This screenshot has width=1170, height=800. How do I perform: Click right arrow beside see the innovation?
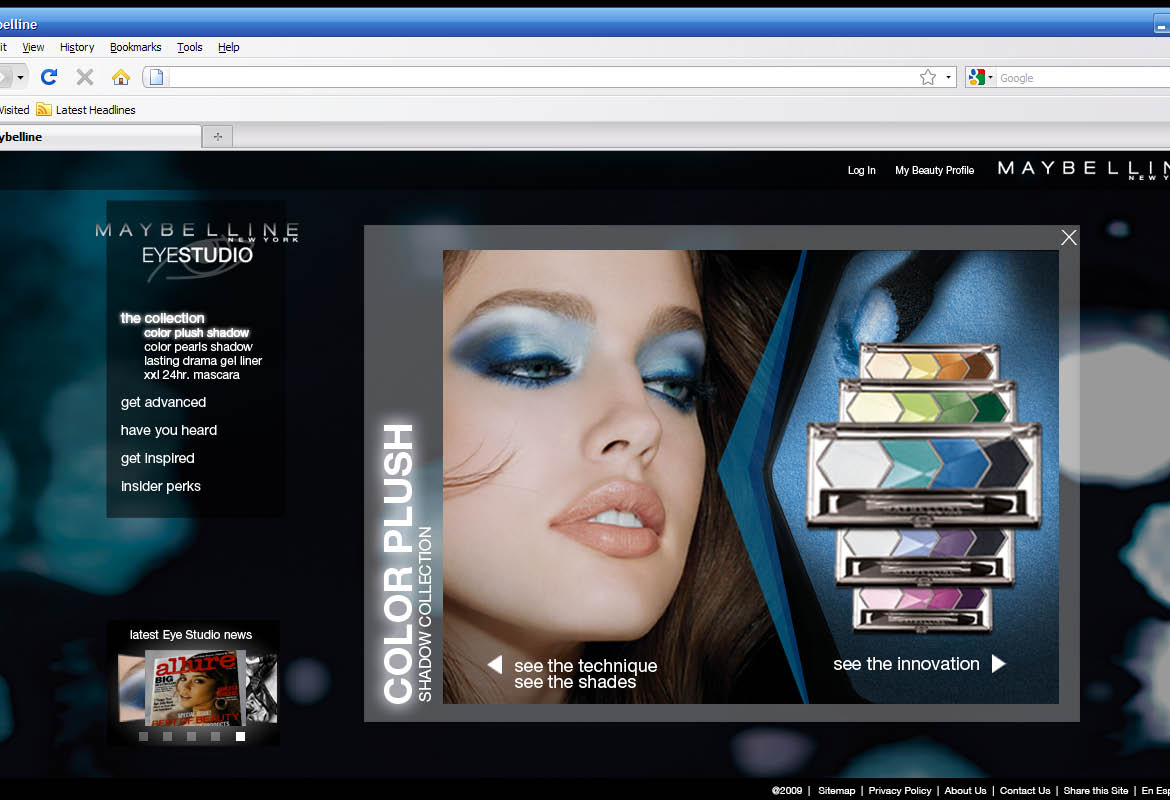pyautogui.click(x=998, y=664)
